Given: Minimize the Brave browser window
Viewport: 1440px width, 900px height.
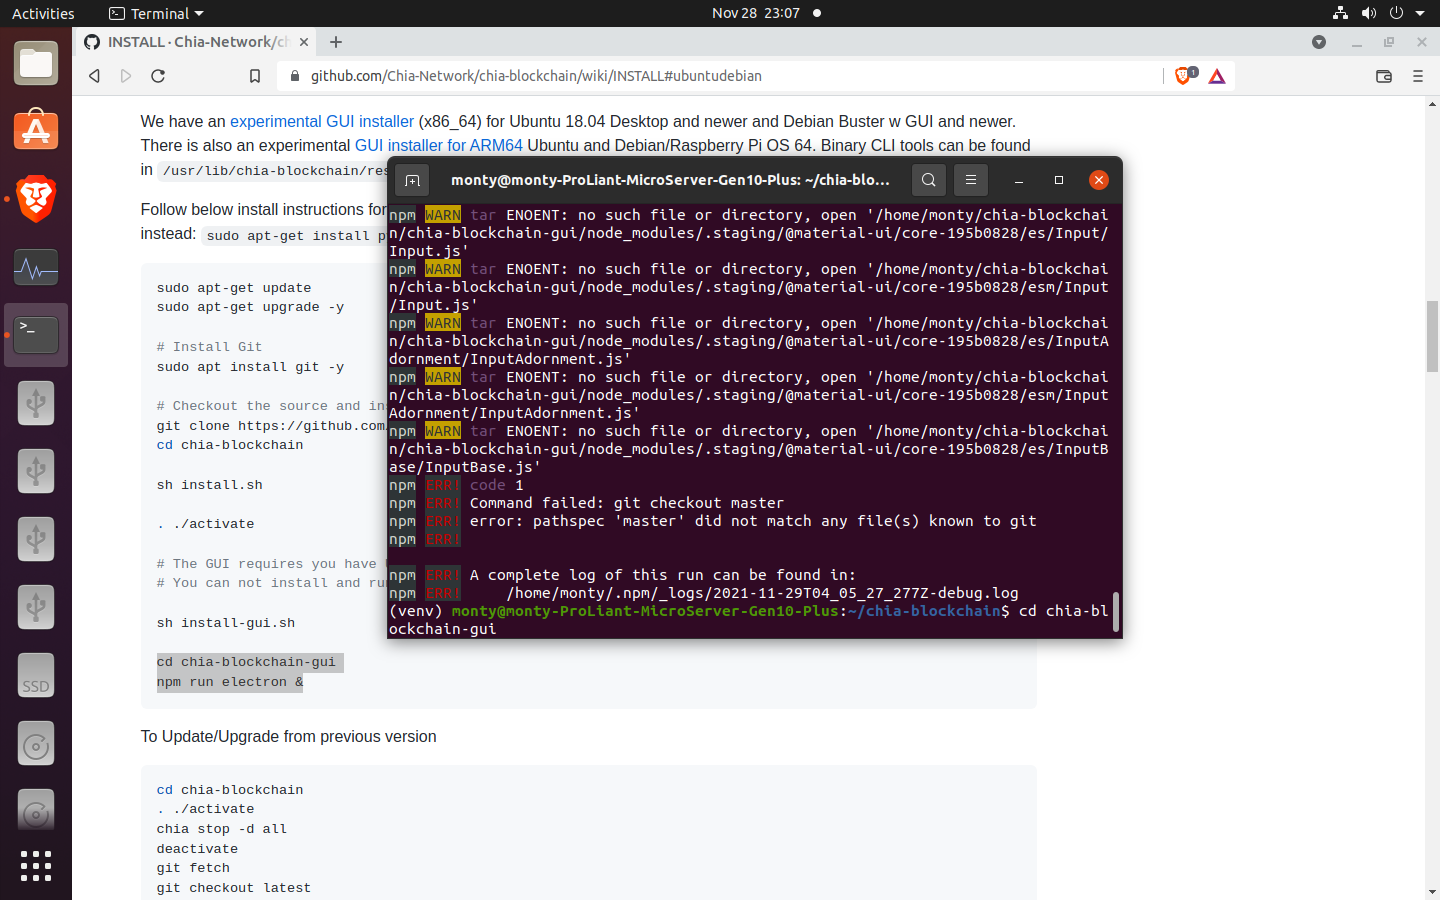Looking at the screenshot, I should [x=1357, y=42].
